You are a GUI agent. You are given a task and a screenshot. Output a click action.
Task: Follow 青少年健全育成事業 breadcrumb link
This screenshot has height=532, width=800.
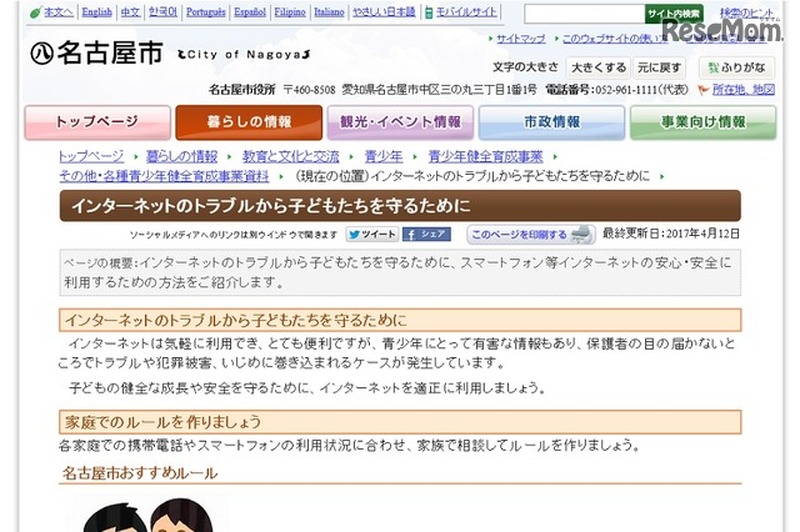coord(485,157)
